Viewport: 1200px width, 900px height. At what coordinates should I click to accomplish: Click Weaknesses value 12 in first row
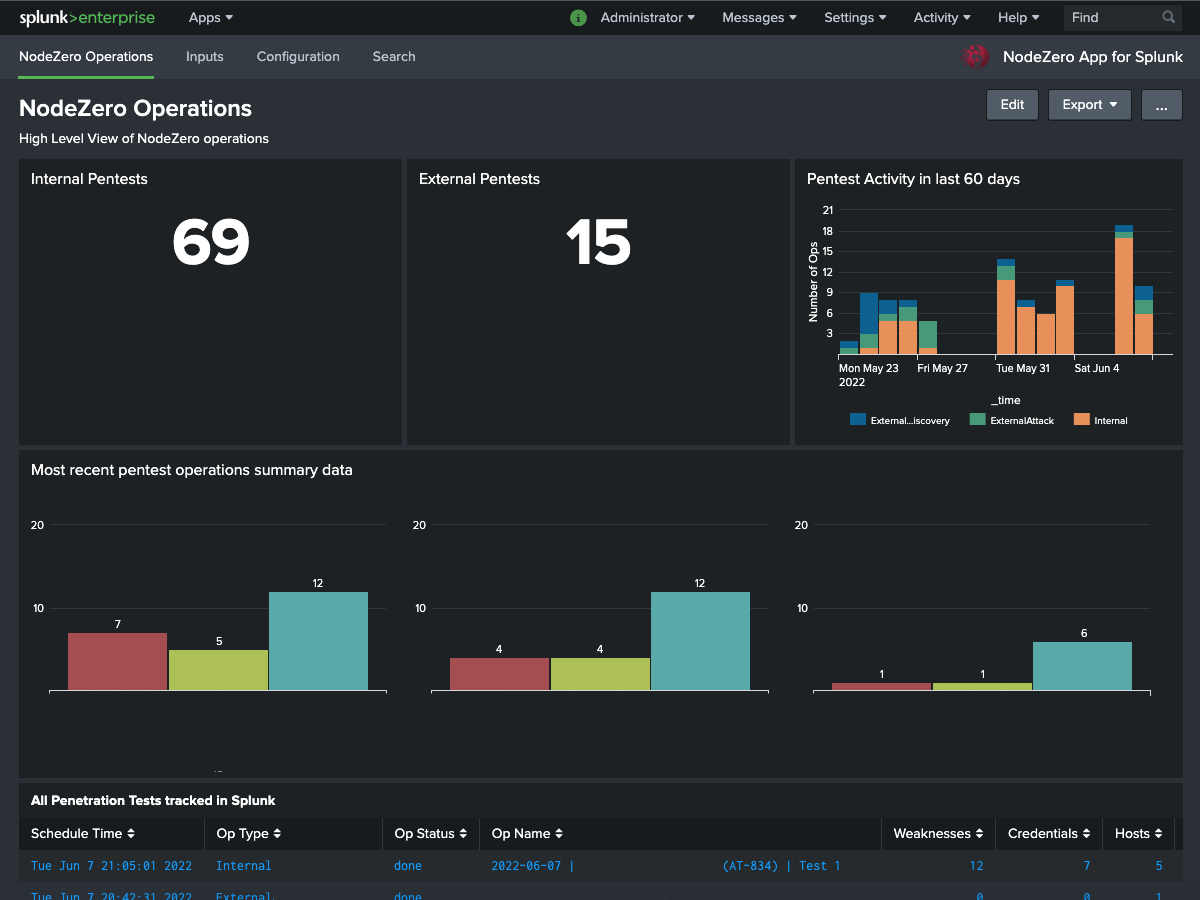coord(976,866)
